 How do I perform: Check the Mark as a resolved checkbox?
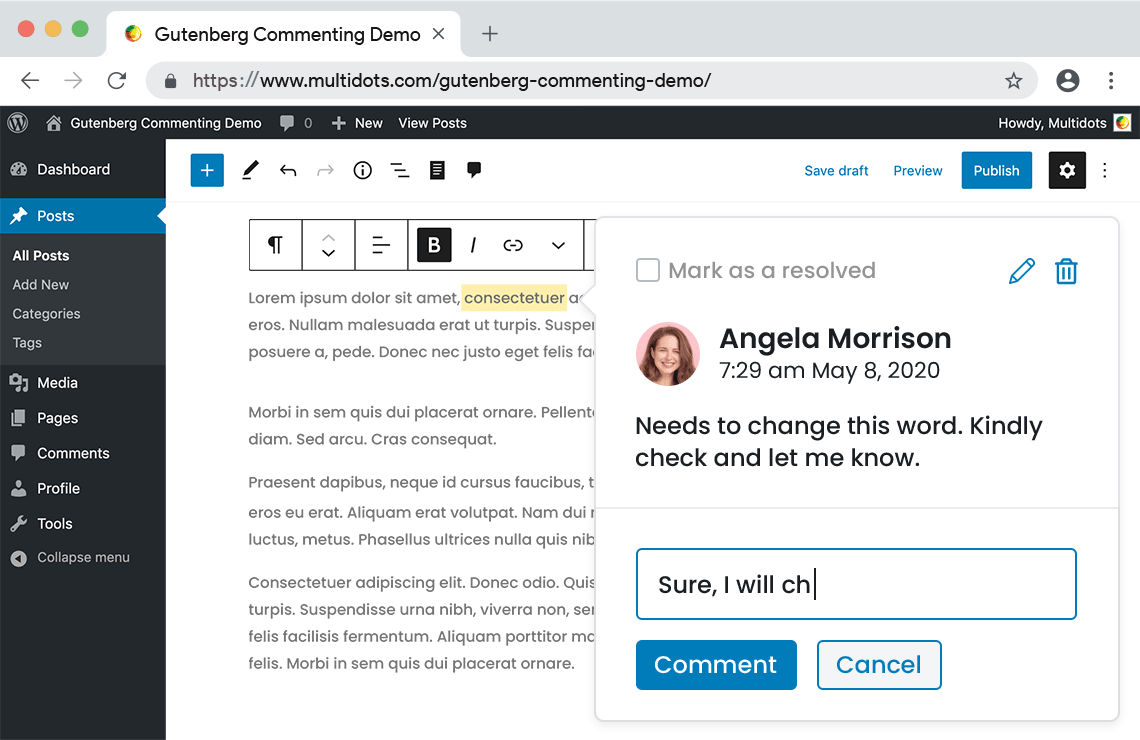(x=648, y=270)
